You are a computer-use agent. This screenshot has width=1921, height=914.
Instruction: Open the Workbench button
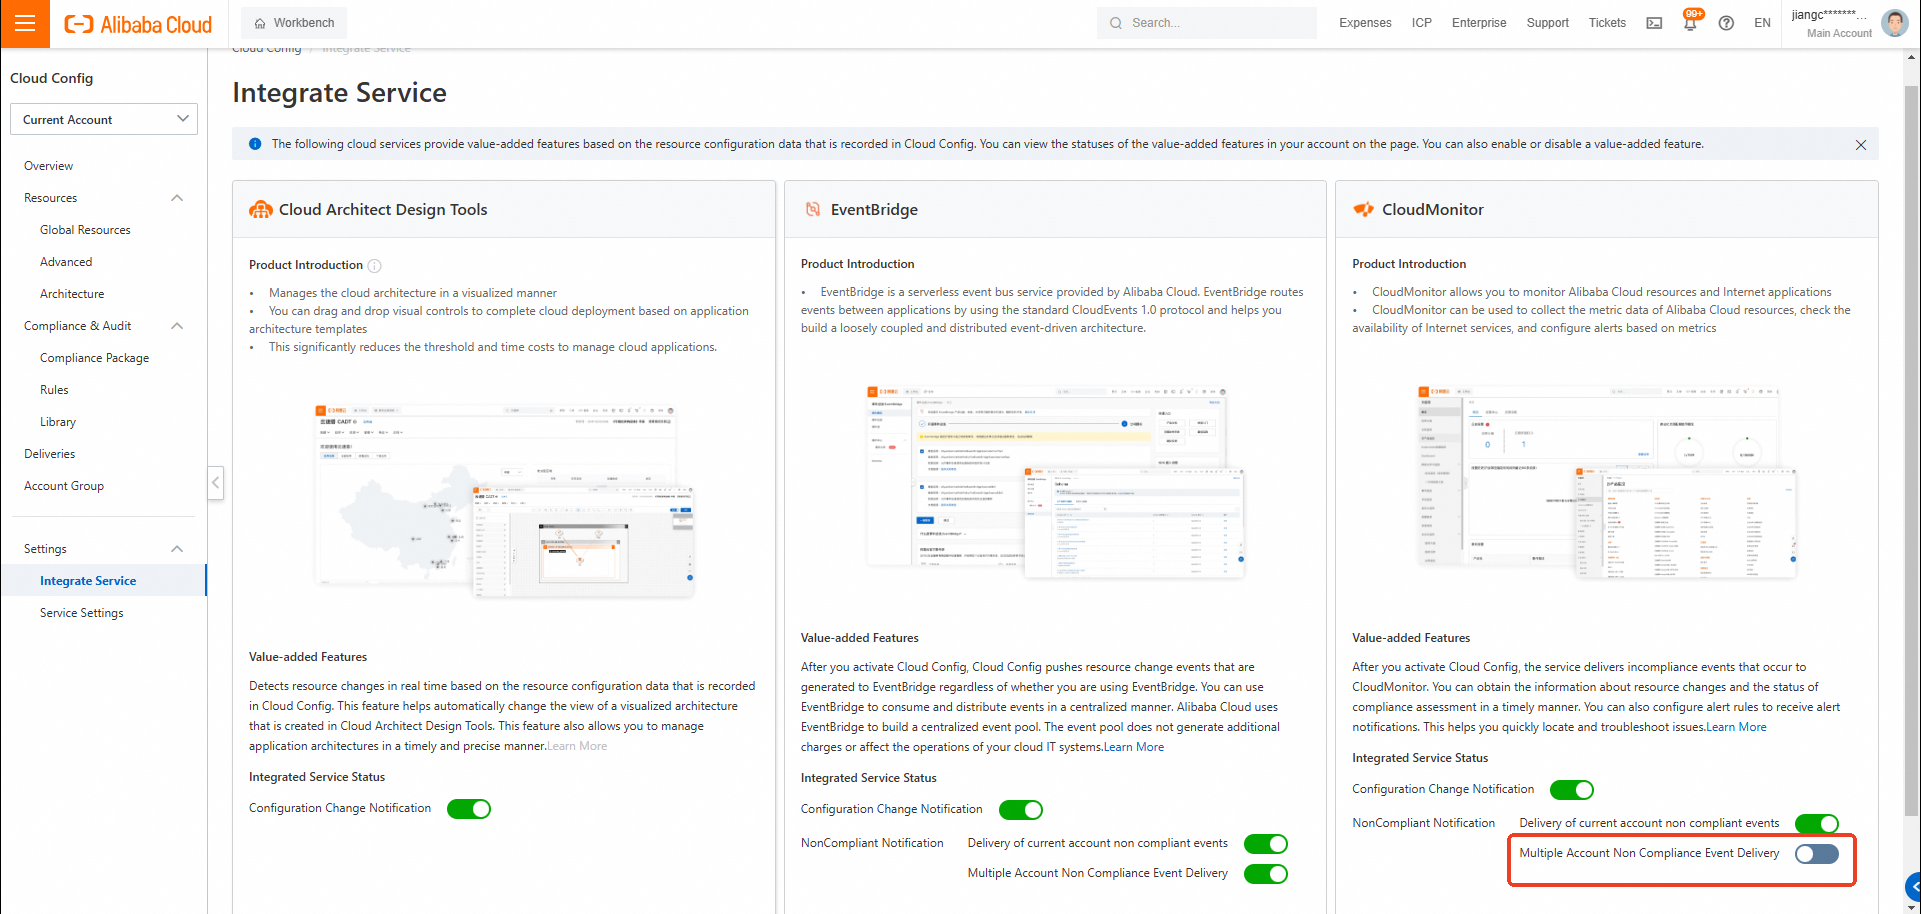[294, 23]
